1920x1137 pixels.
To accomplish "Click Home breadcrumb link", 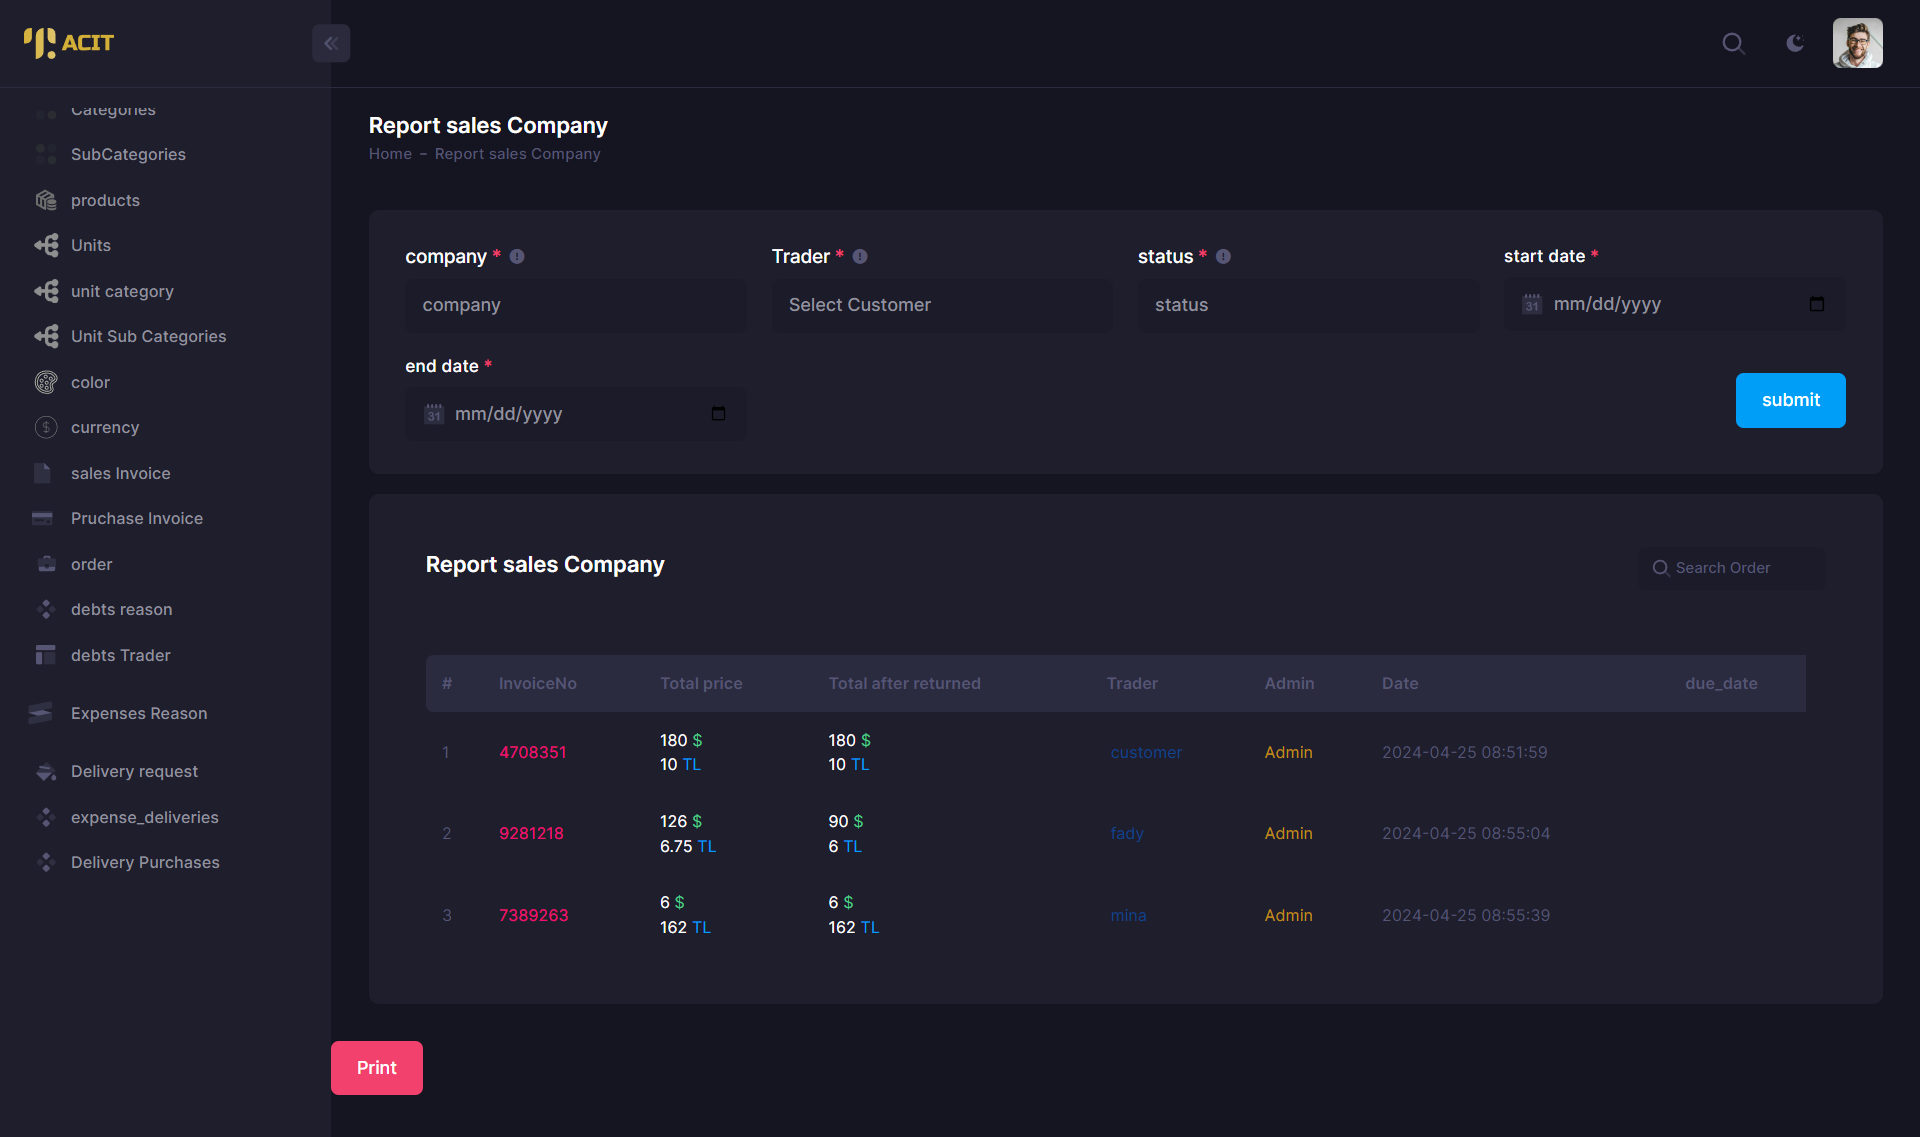I will (390, 154).
